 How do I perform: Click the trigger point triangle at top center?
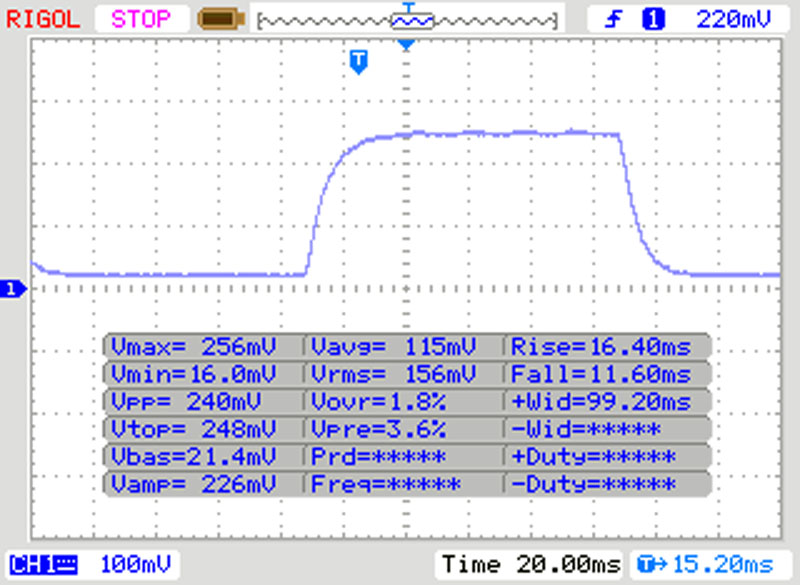406,45
